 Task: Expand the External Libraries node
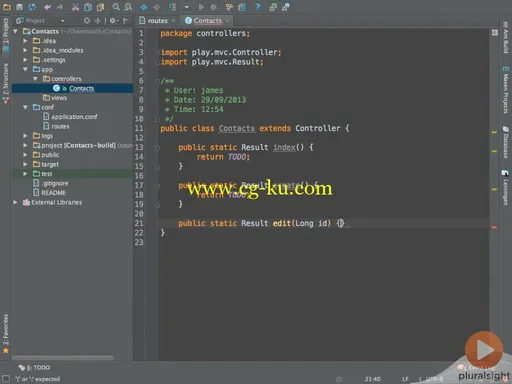pyautogui.click(x=15, y=202)
